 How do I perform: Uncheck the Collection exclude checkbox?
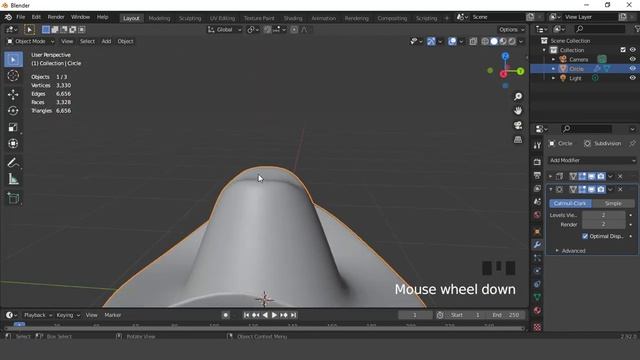(x=623, y=50)
